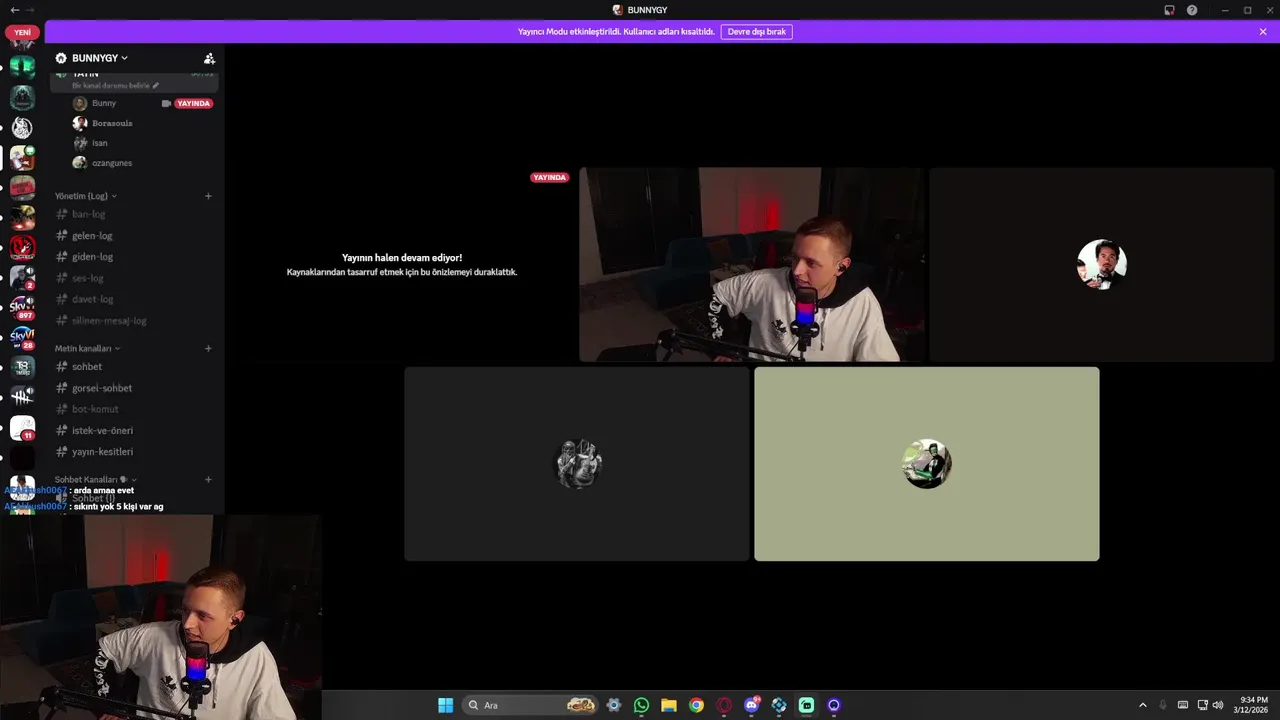Image resolution: width=1280 pixels, height=720 pixels.
Task: Add a channel to 'Sohbet Kanalları' category
Action: point(208,479)
